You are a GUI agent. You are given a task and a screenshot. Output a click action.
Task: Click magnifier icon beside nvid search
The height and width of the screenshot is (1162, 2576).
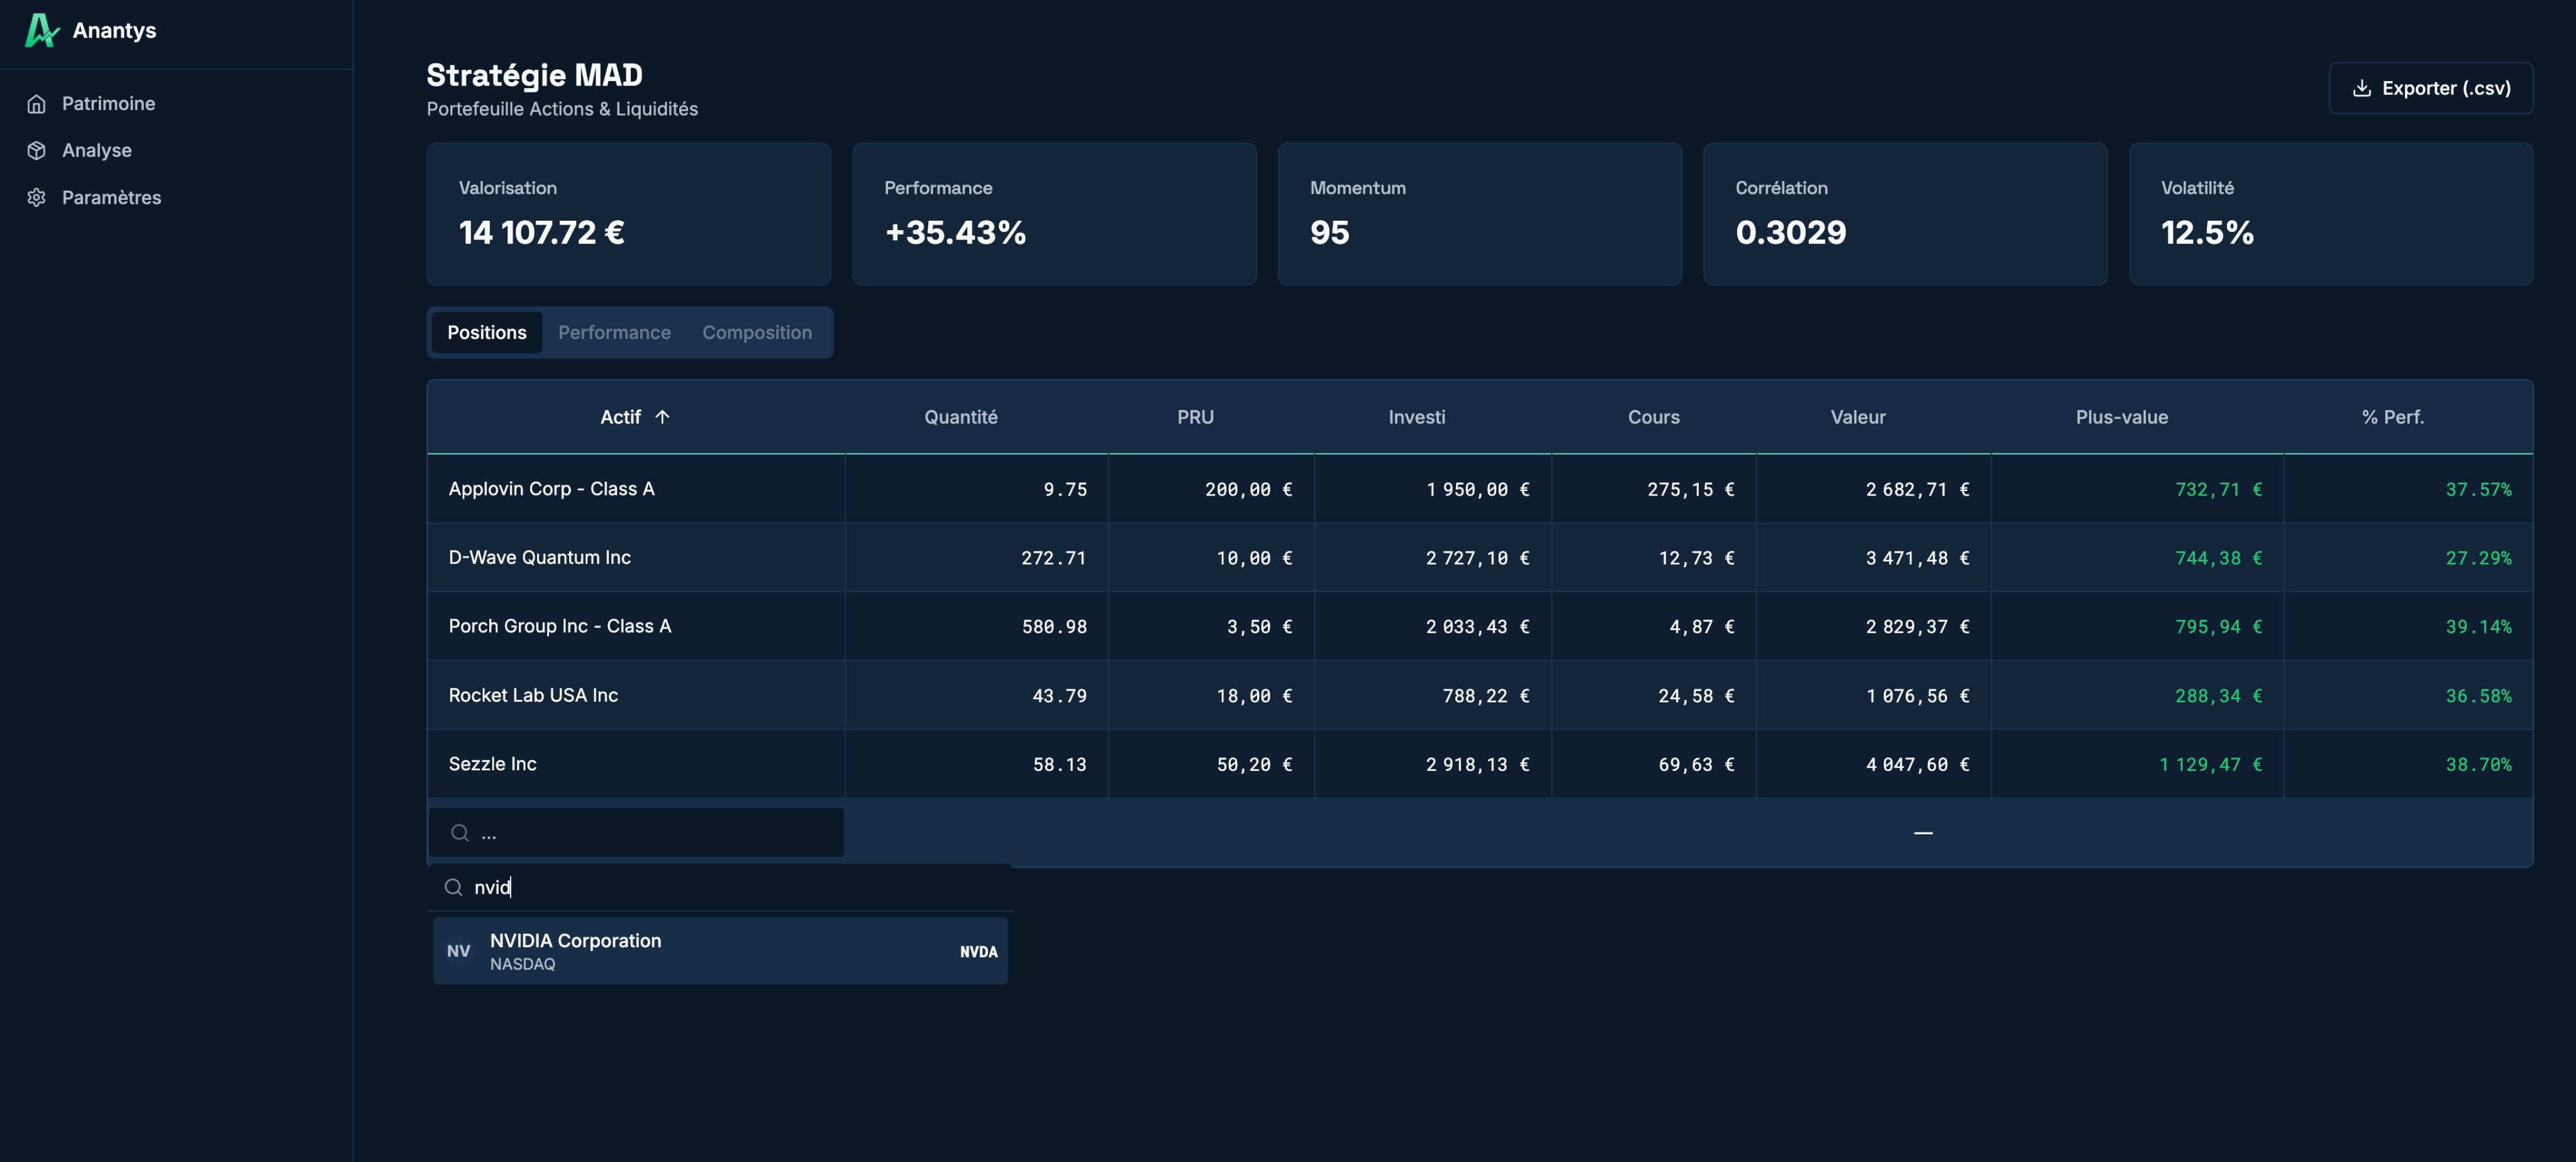[453, 887]
